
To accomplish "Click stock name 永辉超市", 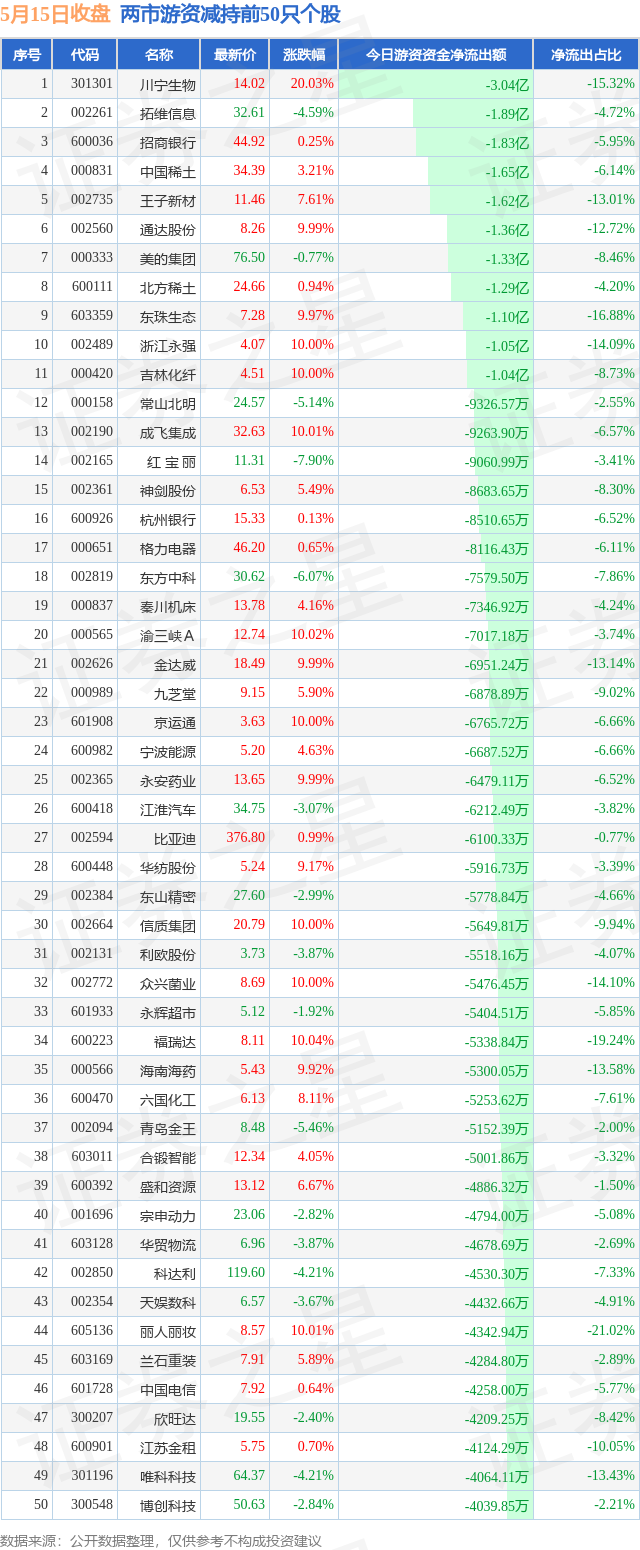I will [x=168, y=1012].
